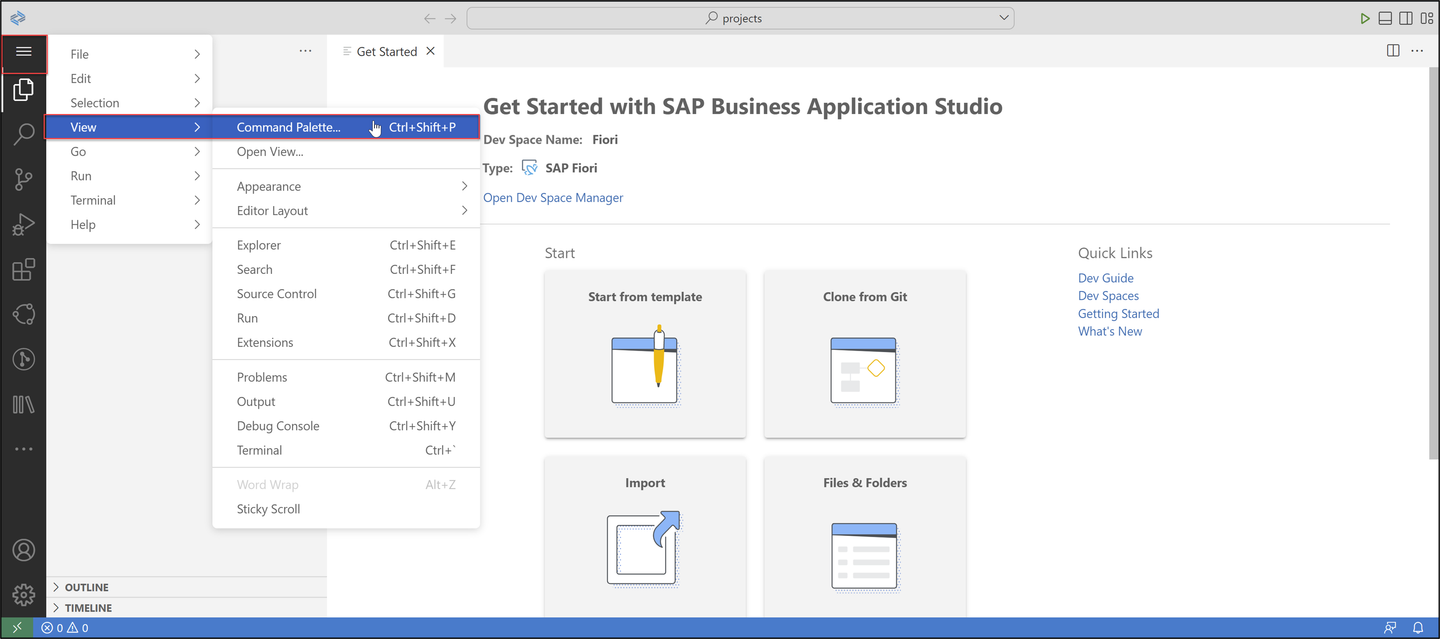
Task: Choose Open View... in submenu
Action: point(346,152)
